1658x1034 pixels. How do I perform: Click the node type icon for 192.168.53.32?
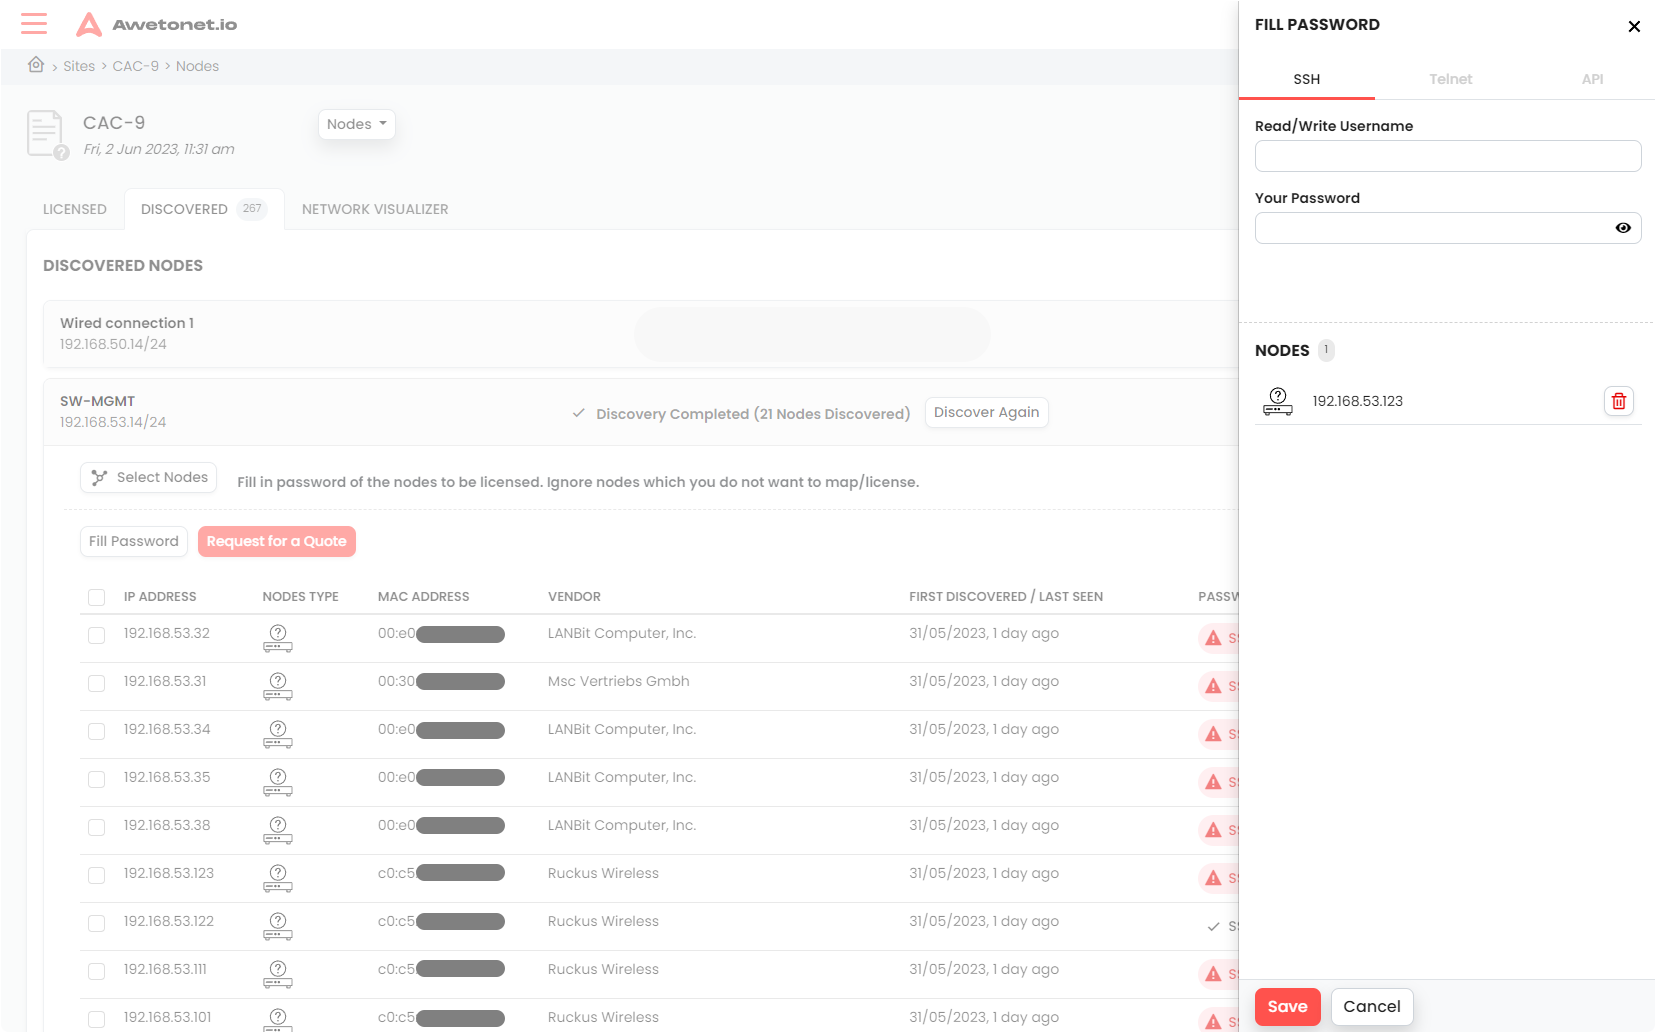click(x=278, y=638)
